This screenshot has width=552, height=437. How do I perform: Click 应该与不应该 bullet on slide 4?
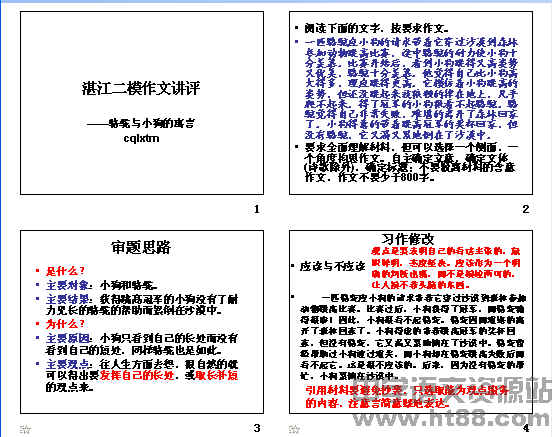332,266
